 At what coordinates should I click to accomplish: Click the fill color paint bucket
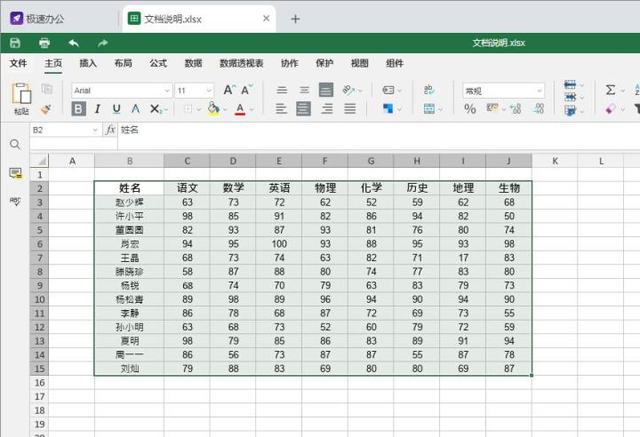[x=213, y=109]
